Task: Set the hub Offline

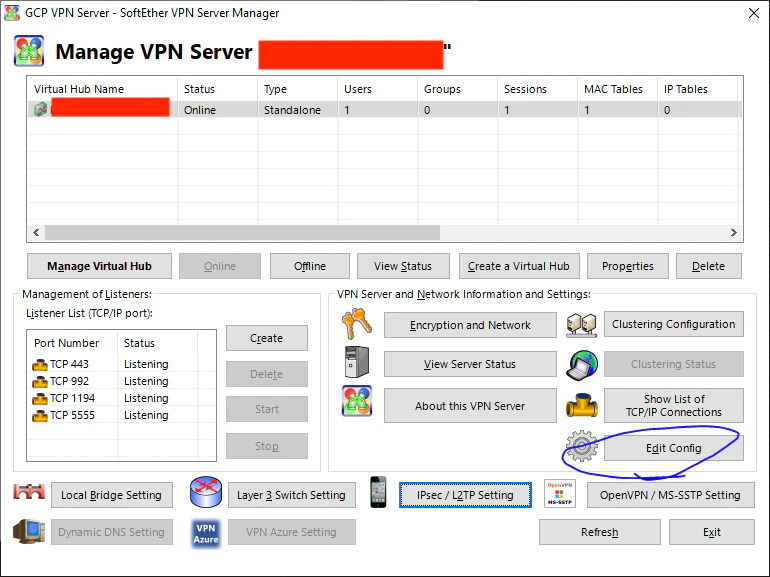Action: pos(310,266)
